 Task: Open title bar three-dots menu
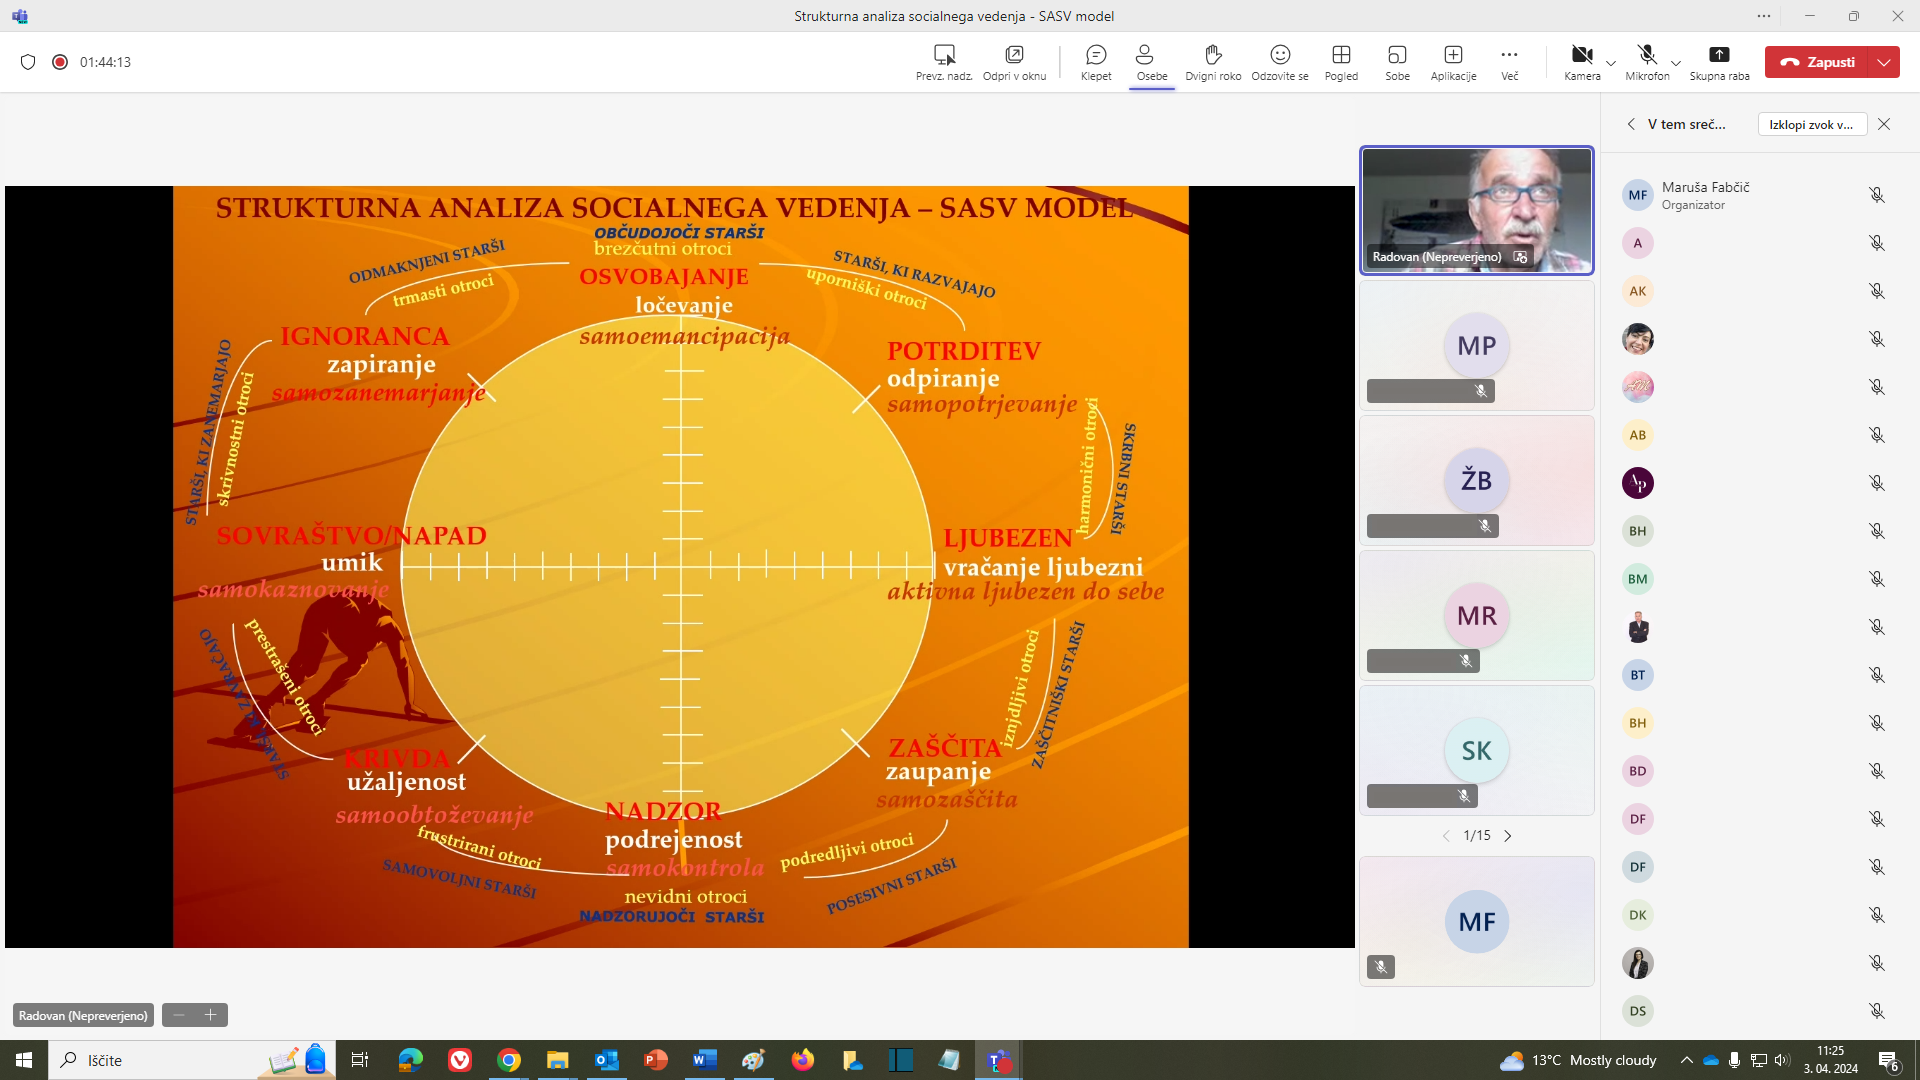click(1764, 16)
